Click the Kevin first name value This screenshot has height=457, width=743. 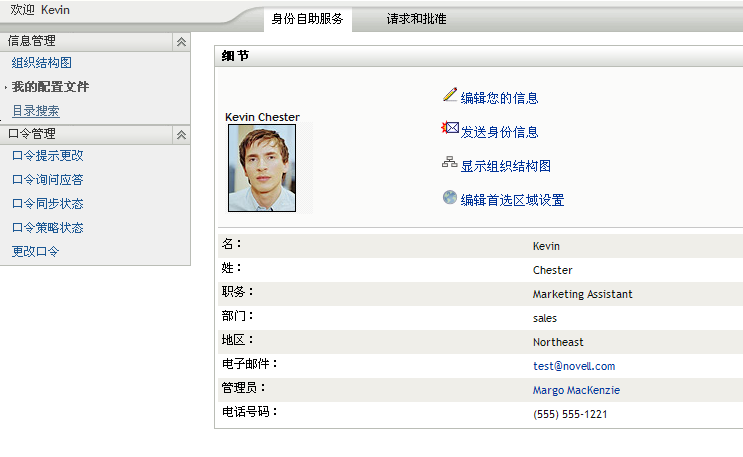pyautogui.click(x=546, y=246)
